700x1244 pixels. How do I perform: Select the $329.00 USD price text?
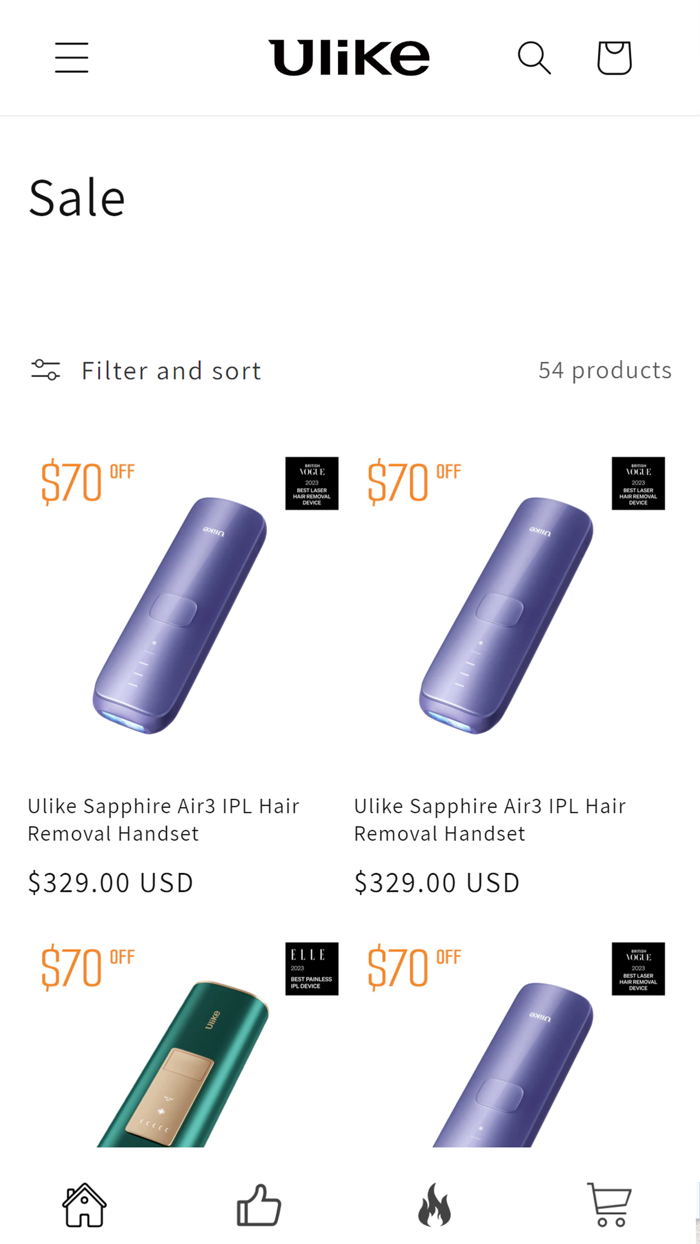(110, 882)
